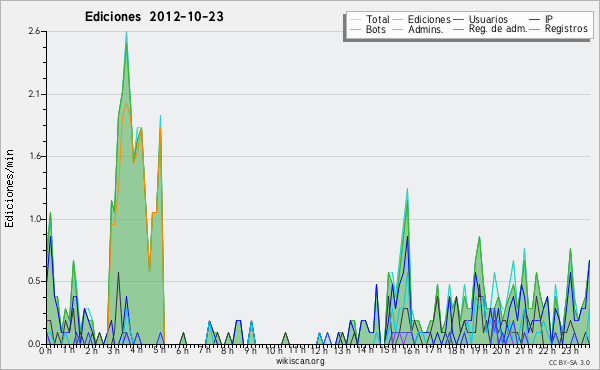Select the 'Ediciones' legend entry
This screenshot has height=370, width=600.
tap(429, 19)
